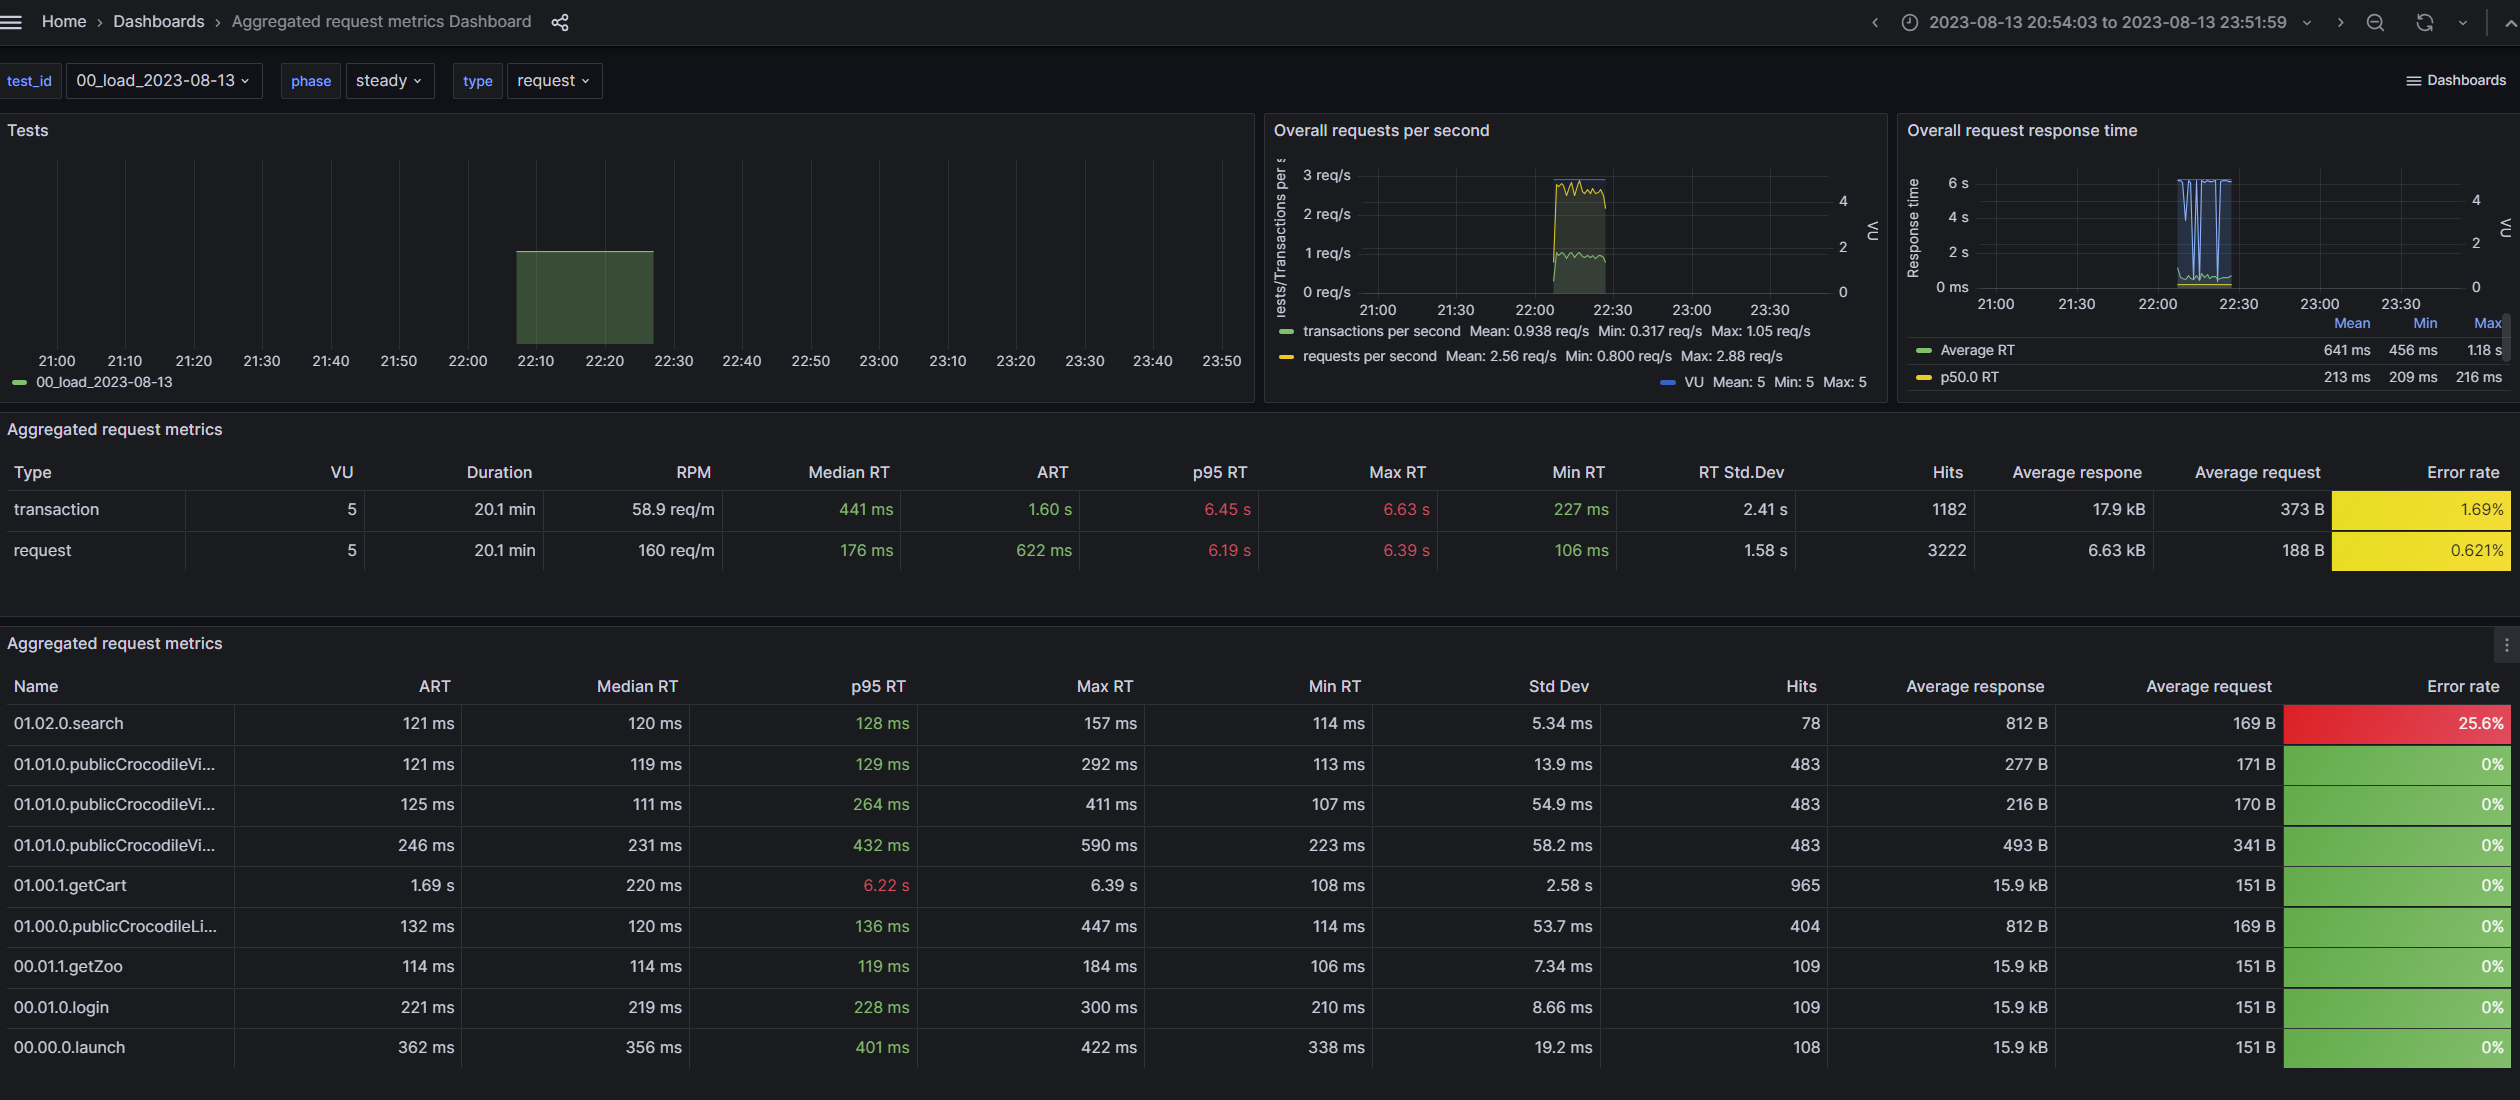Open the test_id variable dropdown

(x=164, y=81)
